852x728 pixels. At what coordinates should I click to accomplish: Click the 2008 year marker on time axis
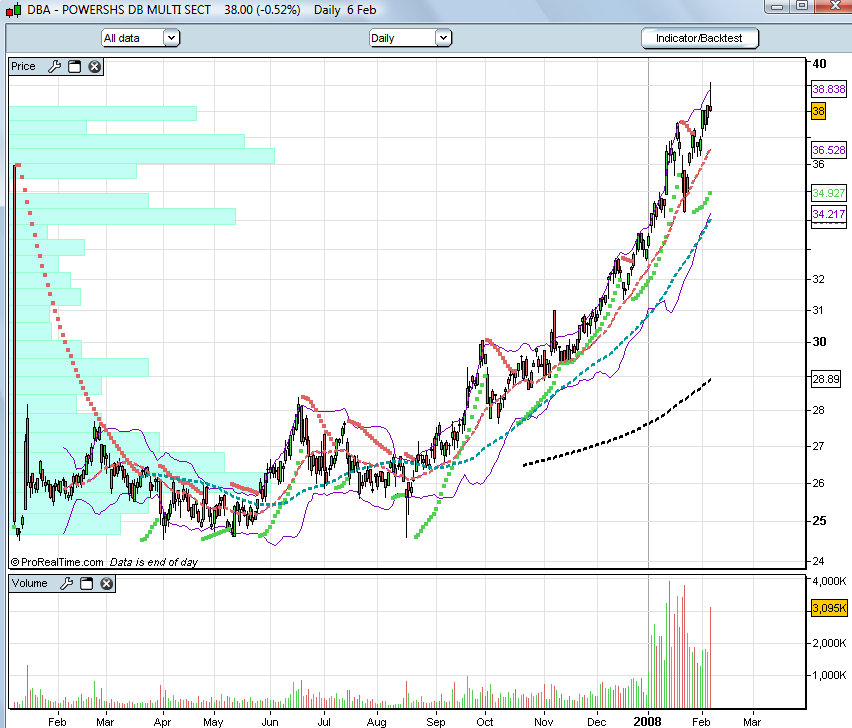click(x=648, y=721)
